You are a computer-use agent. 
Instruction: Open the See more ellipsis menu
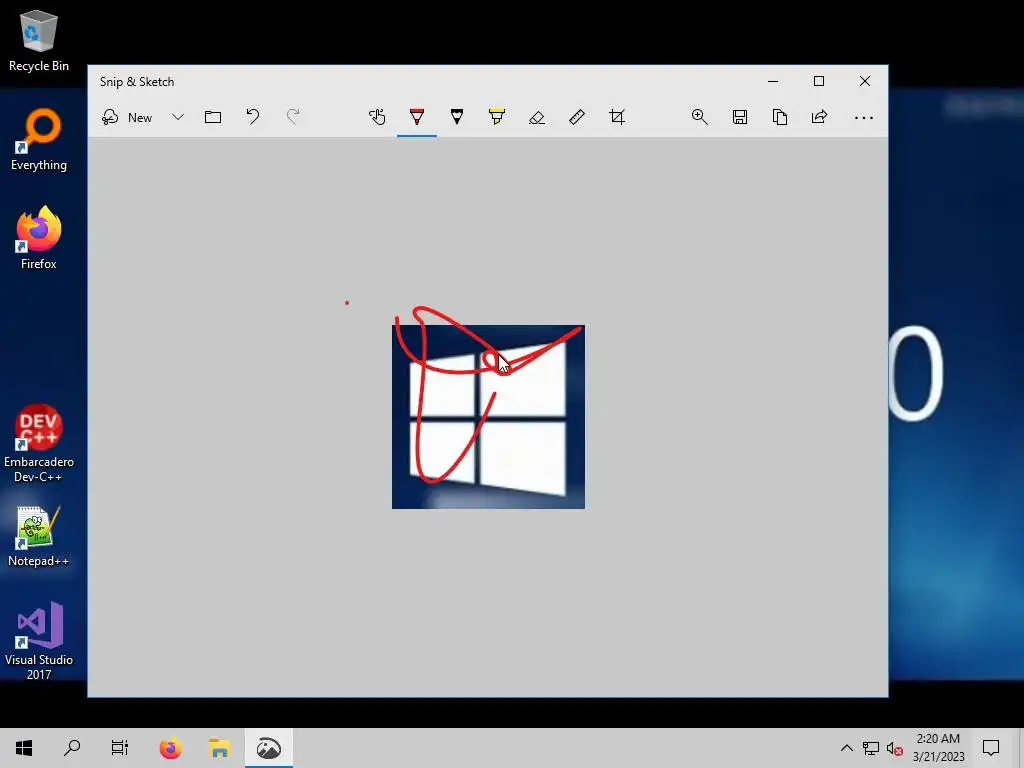863,118
